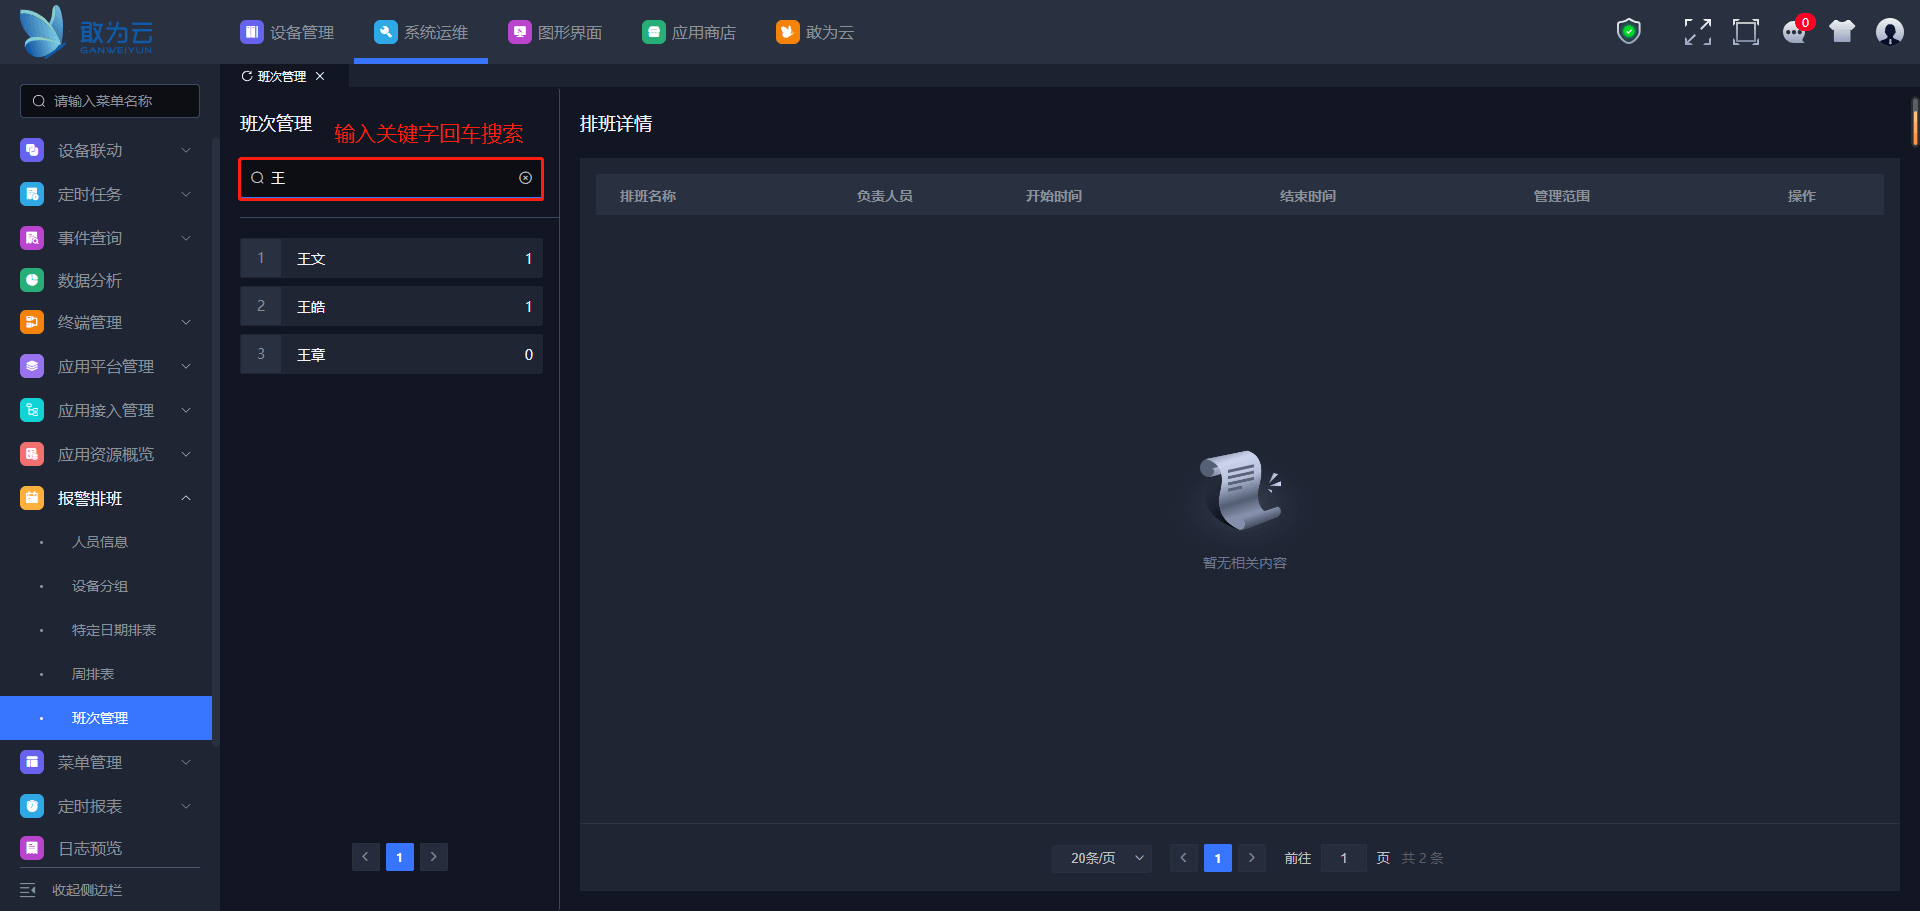Click the 定时报表 sidebar icon
The image size is (1920, 911).
coord(32,806)
